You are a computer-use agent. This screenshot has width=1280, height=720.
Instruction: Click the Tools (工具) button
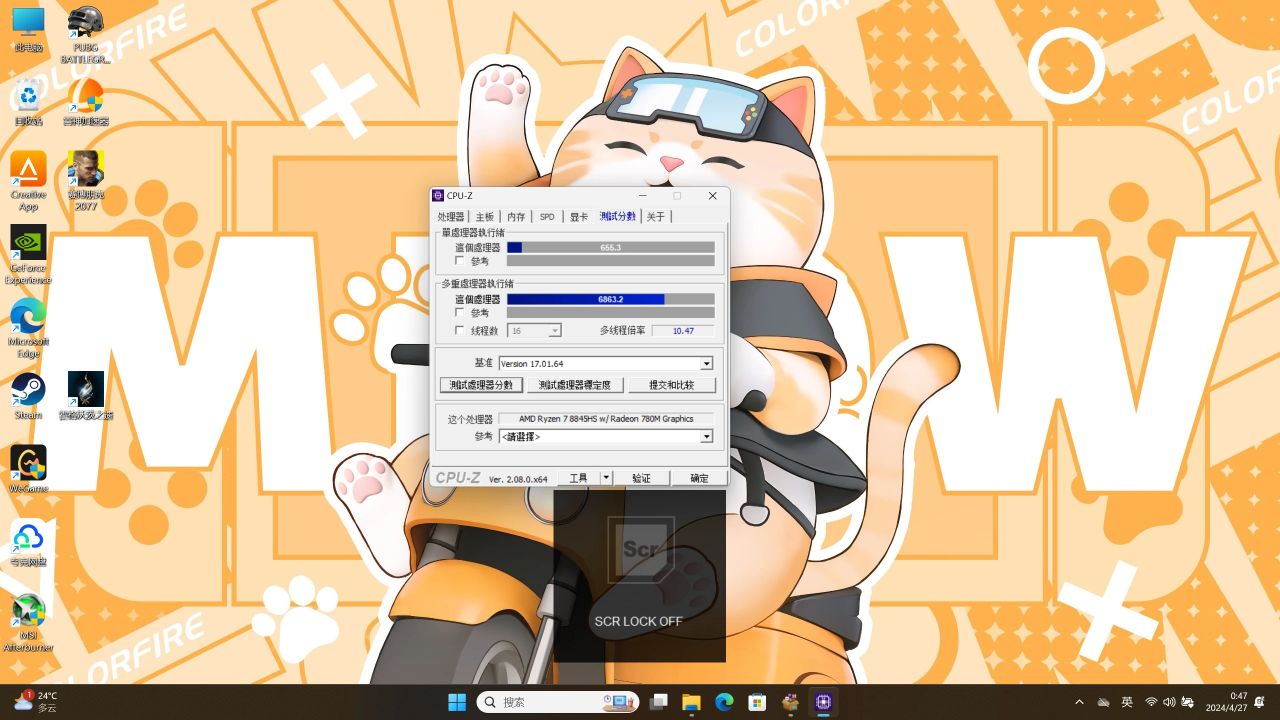pyautogui.click(x=579, y=478)
